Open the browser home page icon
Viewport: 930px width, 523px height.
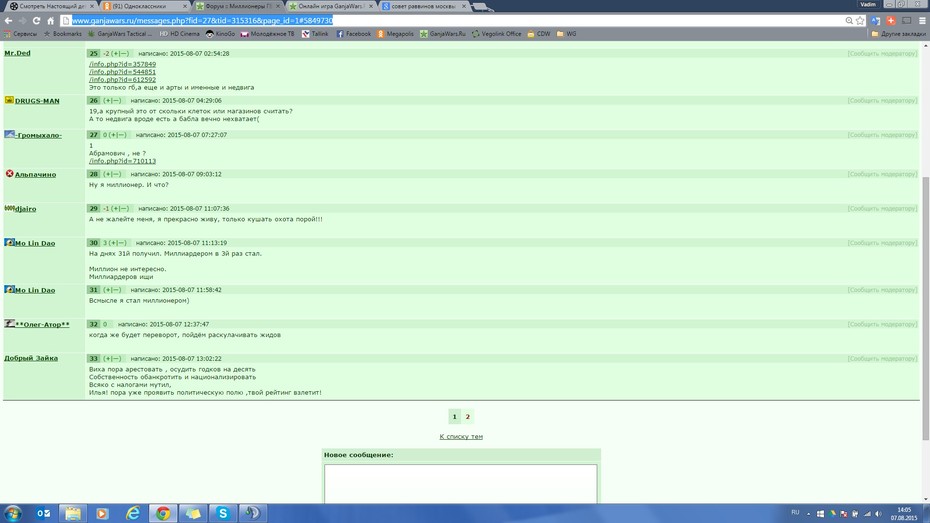(50, 21)
